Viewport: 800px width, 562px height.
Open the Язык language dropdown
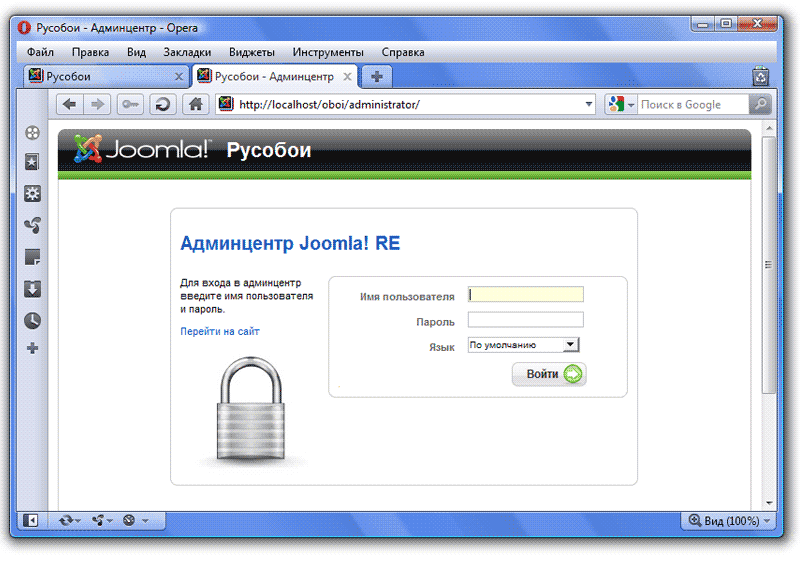coord(523,345)
